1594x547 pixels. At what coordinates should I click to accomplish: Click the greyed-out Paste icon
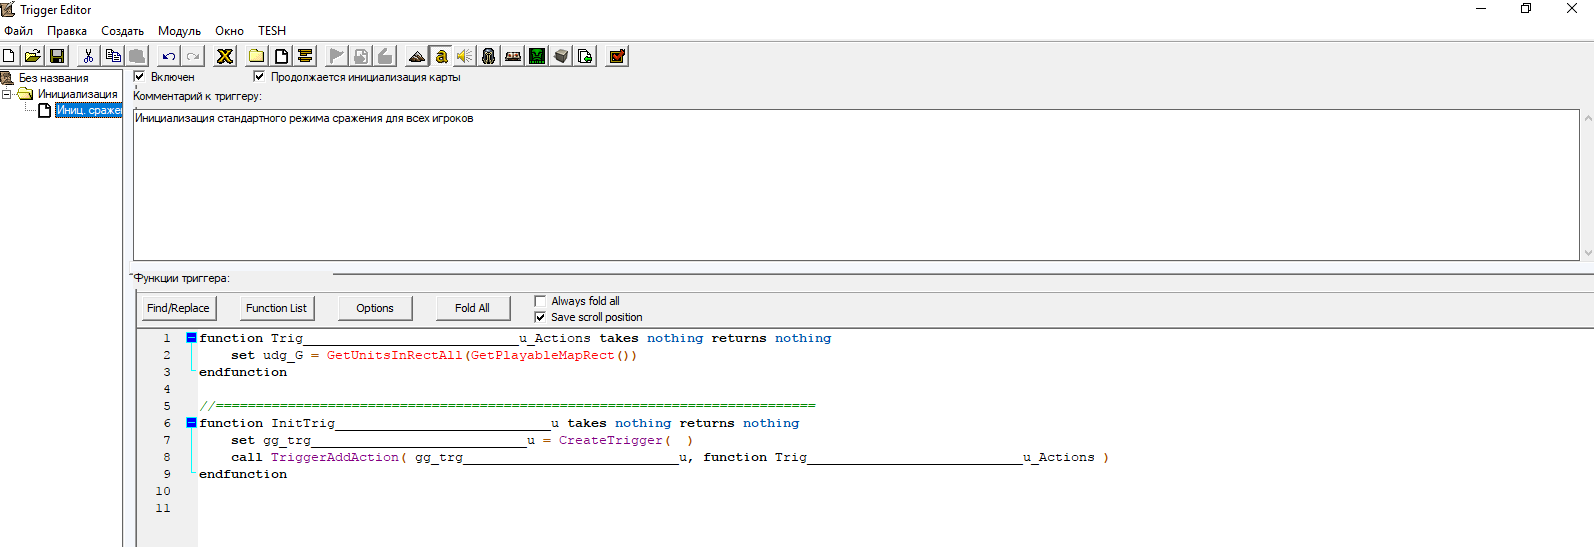click(x=137, y=56)
